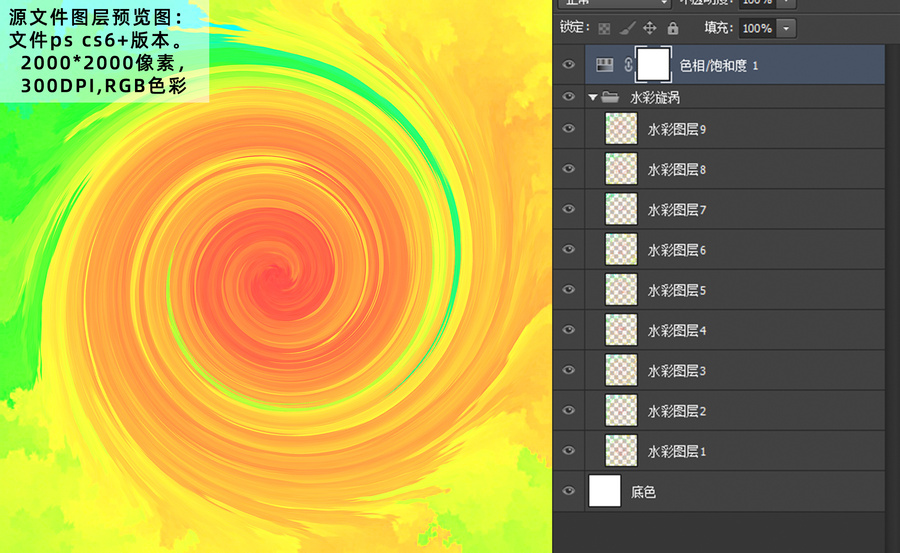Click the fill 100% value field
Screen dimensions: 900x553
click(757, 28)
